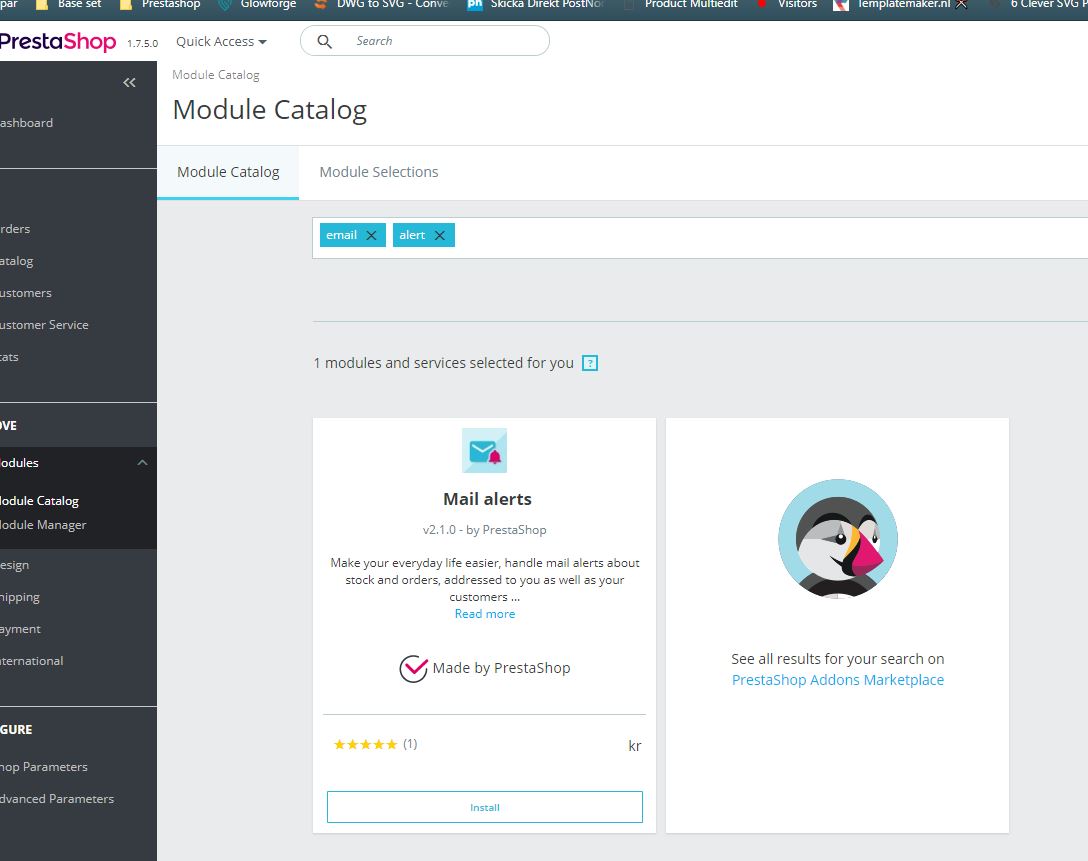Screen dimensions: 1088x861
Task: Click the search magnifier icon
Action: pos(324,42)
